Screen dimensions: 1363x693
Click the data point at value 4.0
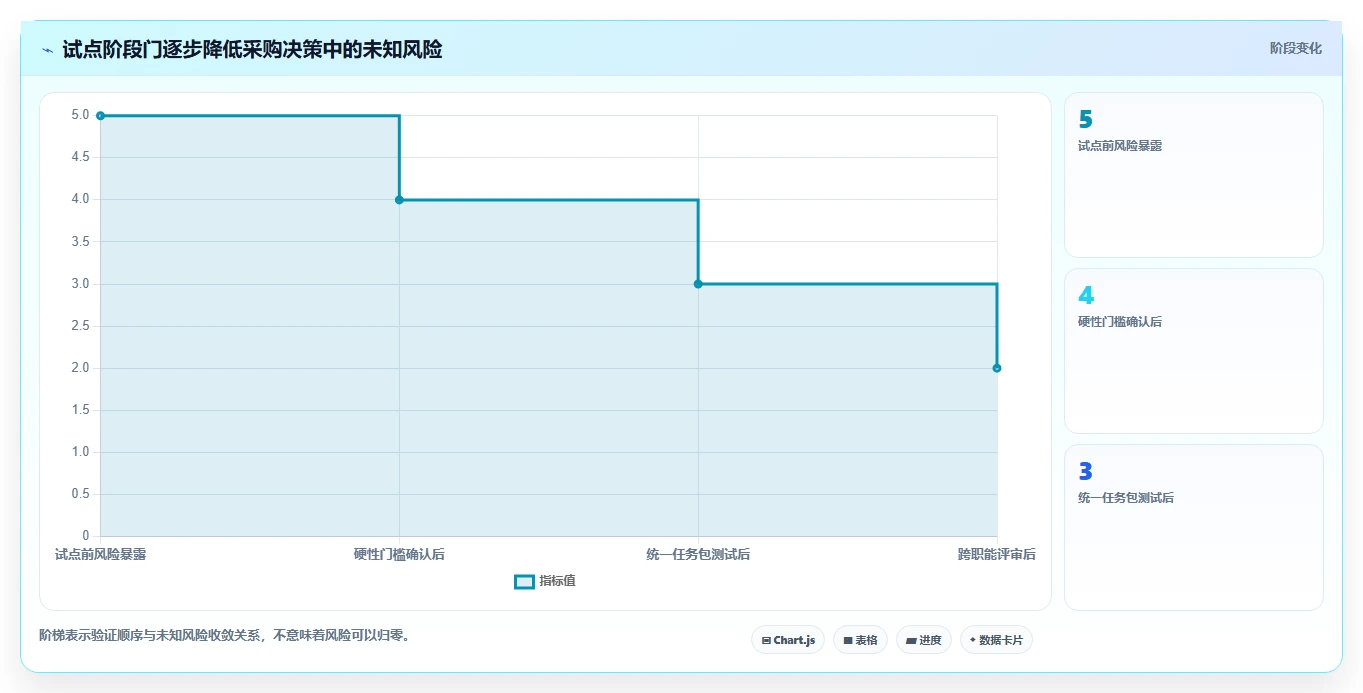pyautogui.click(x=399, y=200)
